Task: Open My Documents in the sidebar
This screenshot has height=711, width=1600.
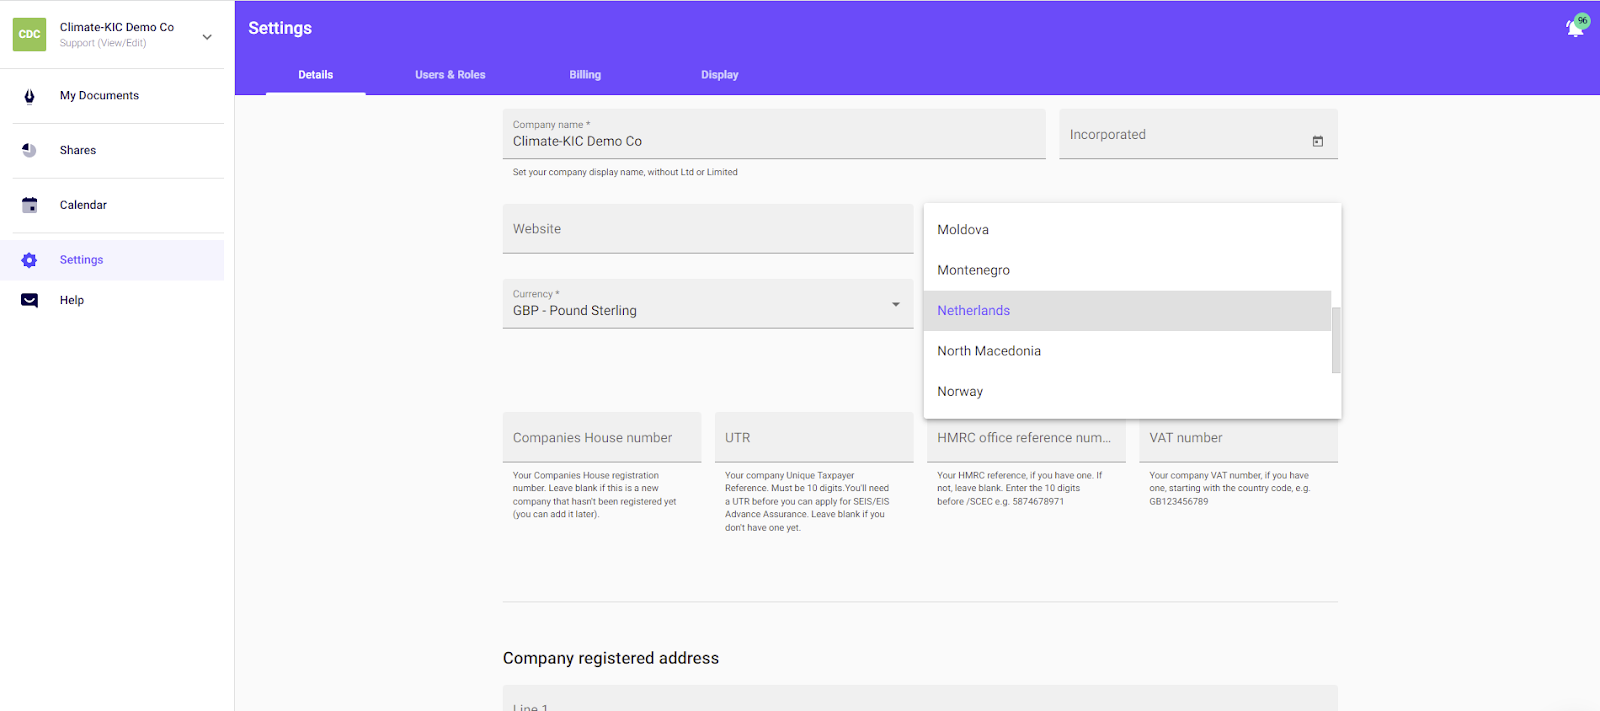Action: pos(100,96)
